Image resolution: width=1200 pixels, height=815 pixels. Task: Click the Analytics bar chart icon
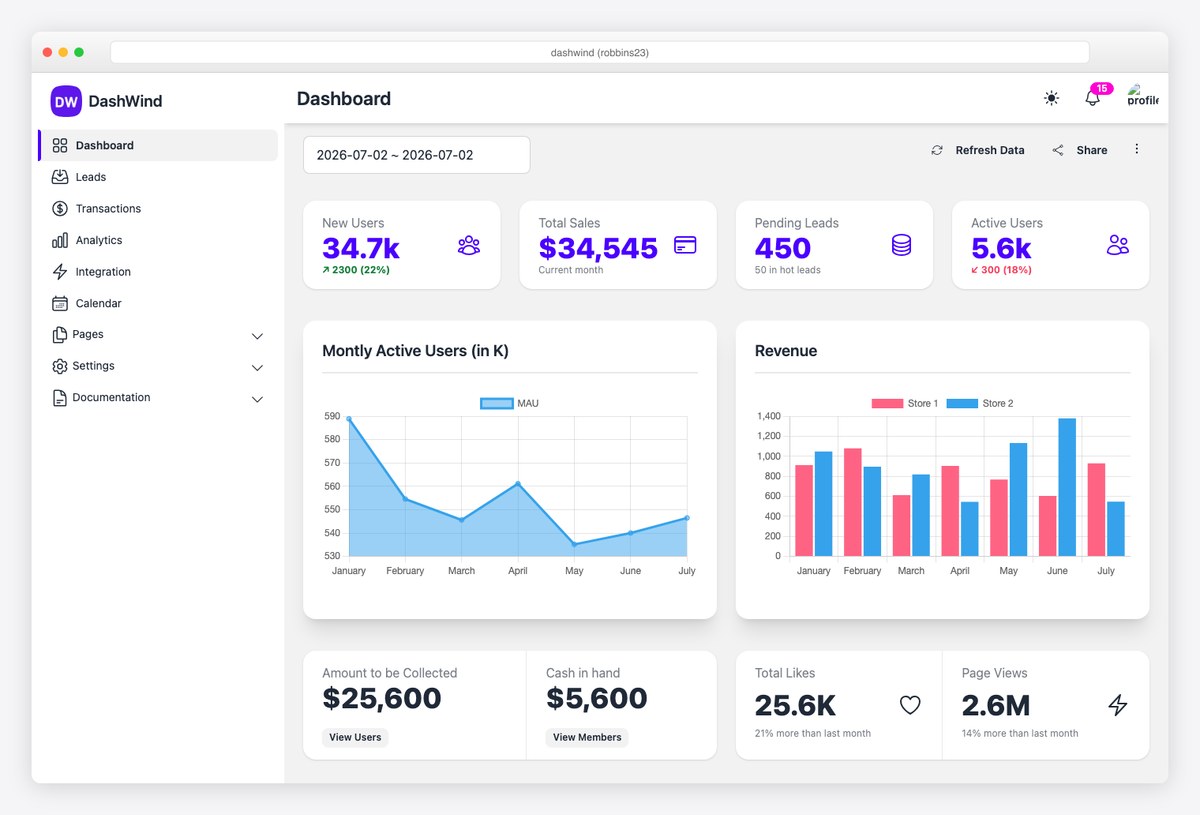[60, 240]
